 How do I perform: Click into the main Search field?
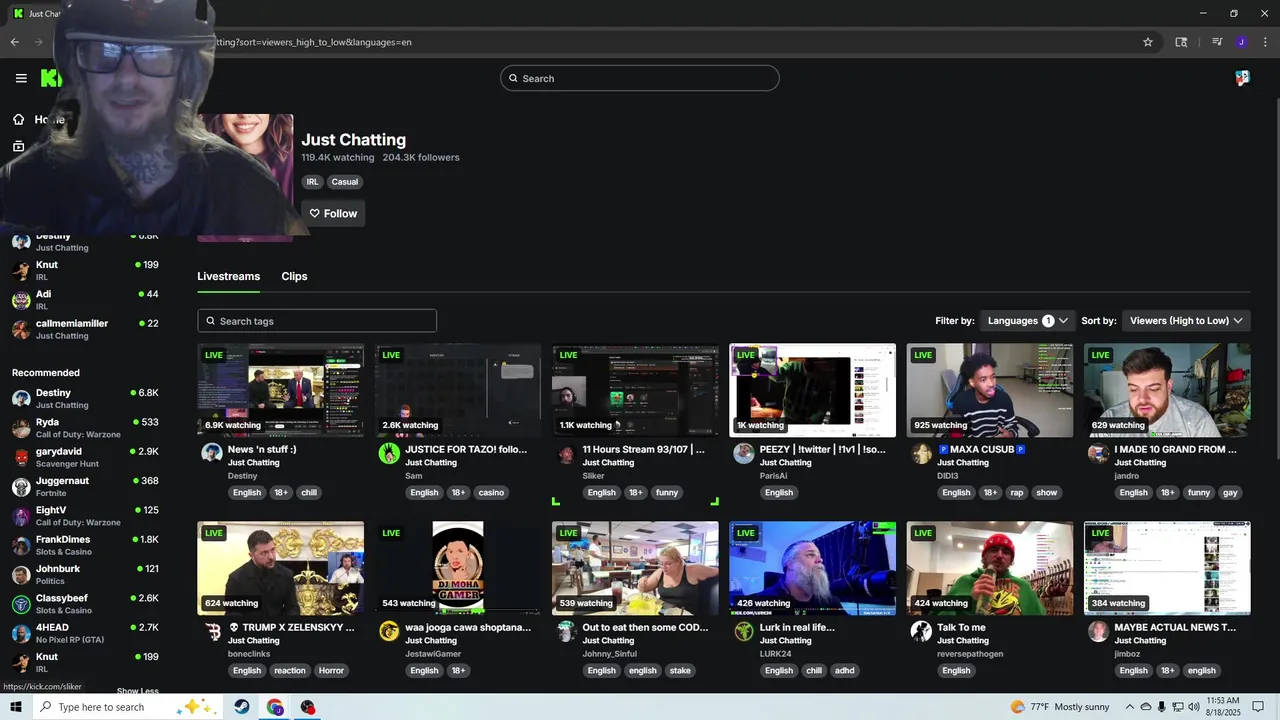[640, 78]
